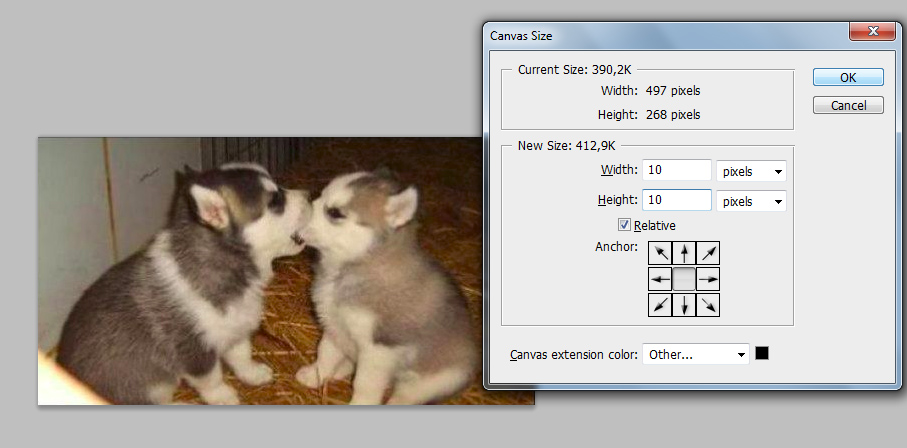Expand the Canvas extension color dropdown
The width and height of the screenshot is (907, 448).
pyautogui.click(x=696, y=354)
